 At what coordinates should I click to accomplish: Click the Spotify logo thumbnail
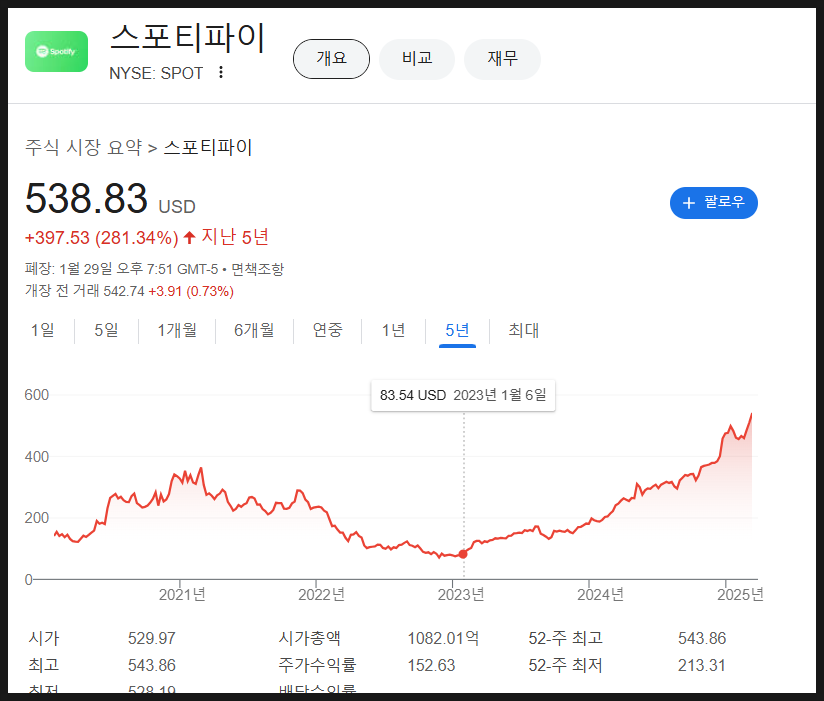[x=56, y=51]
